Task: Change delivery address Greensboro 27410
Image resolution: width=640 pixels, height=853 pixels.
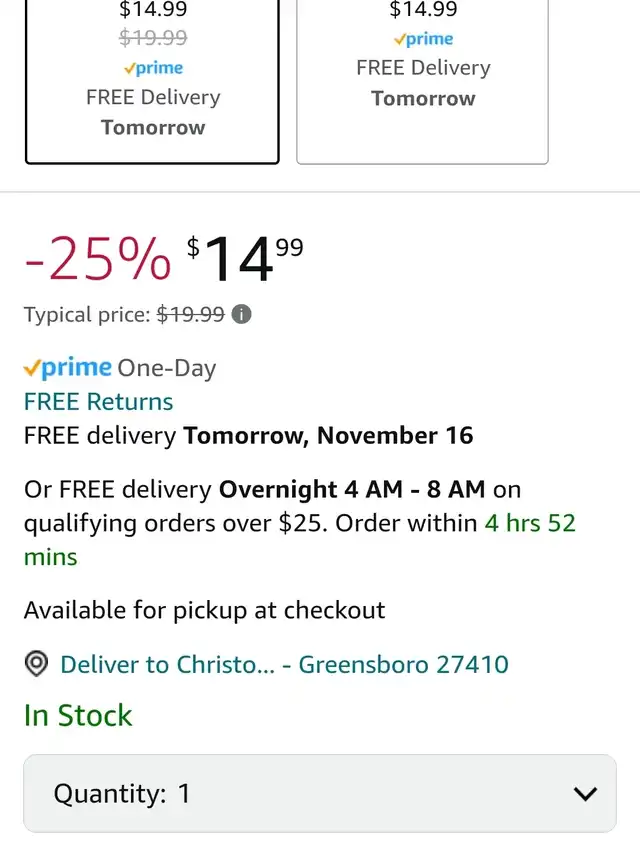Action: [x=284, y=664]
